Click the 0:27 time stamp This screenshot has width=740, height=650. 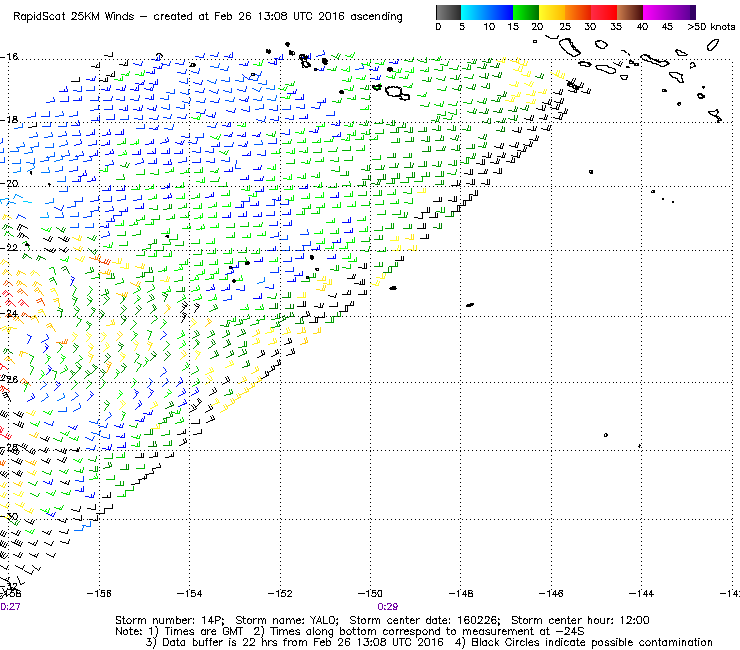10,607
